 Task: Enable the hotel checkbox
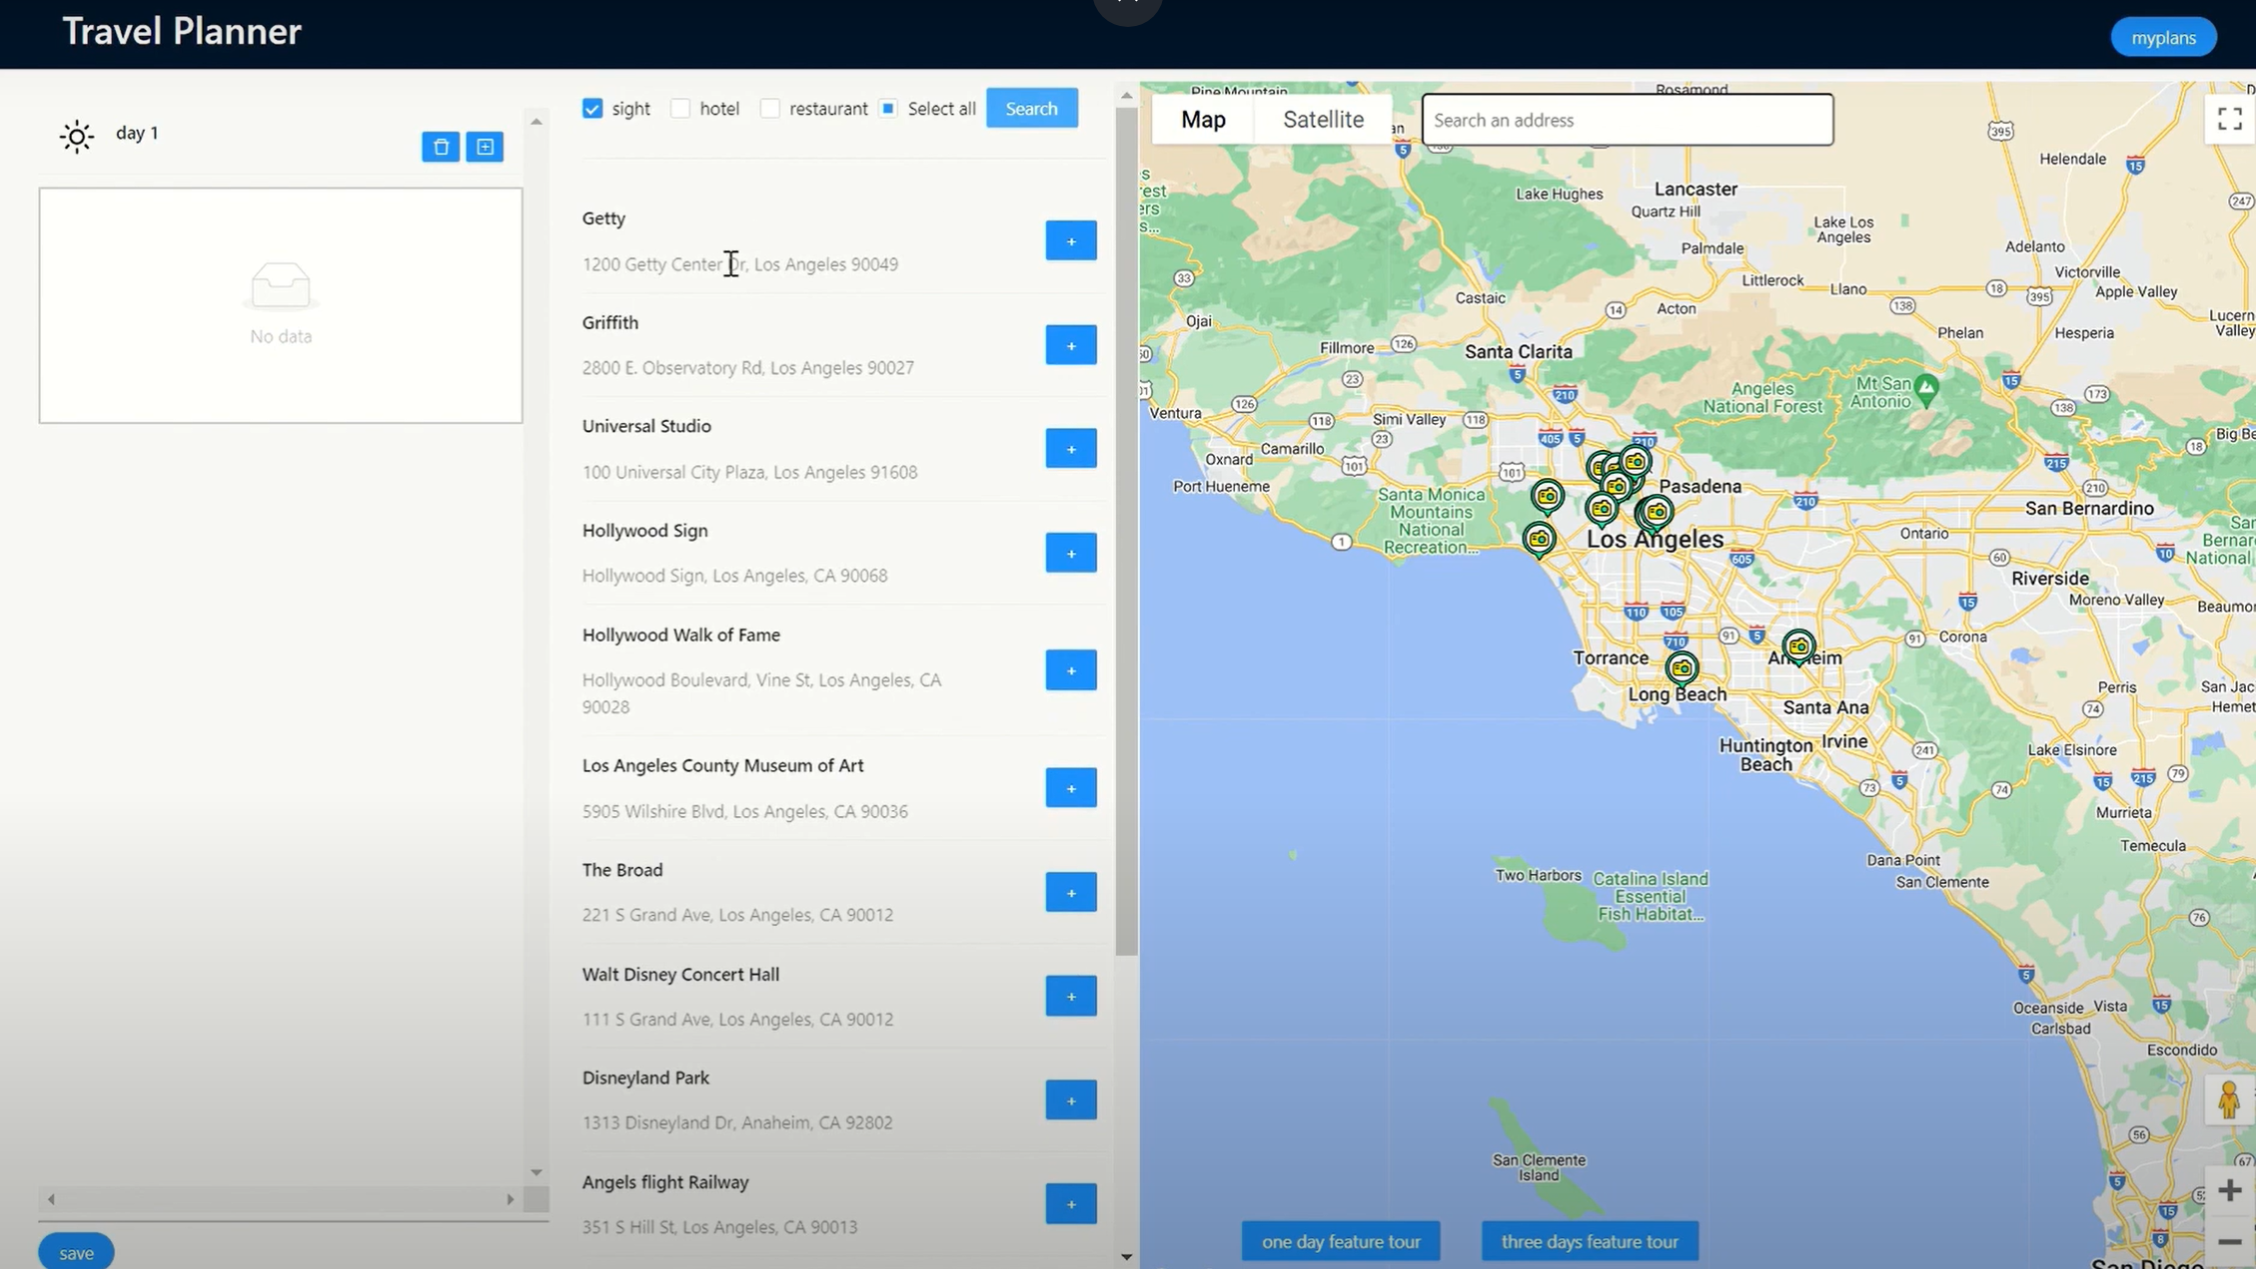click(681, 108)
